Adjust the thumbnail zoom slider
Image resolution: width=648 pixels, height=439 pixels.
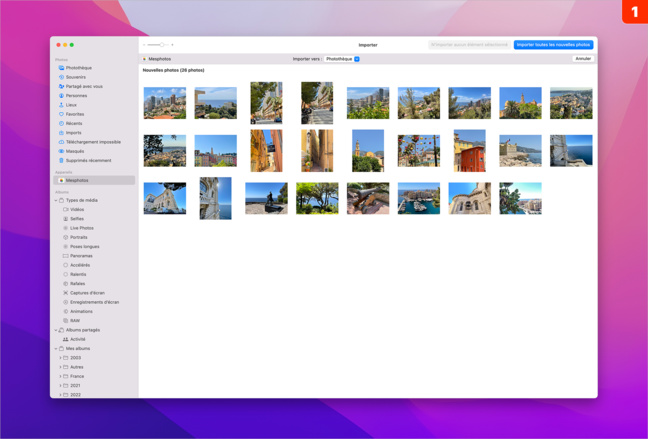coord(161,45)
